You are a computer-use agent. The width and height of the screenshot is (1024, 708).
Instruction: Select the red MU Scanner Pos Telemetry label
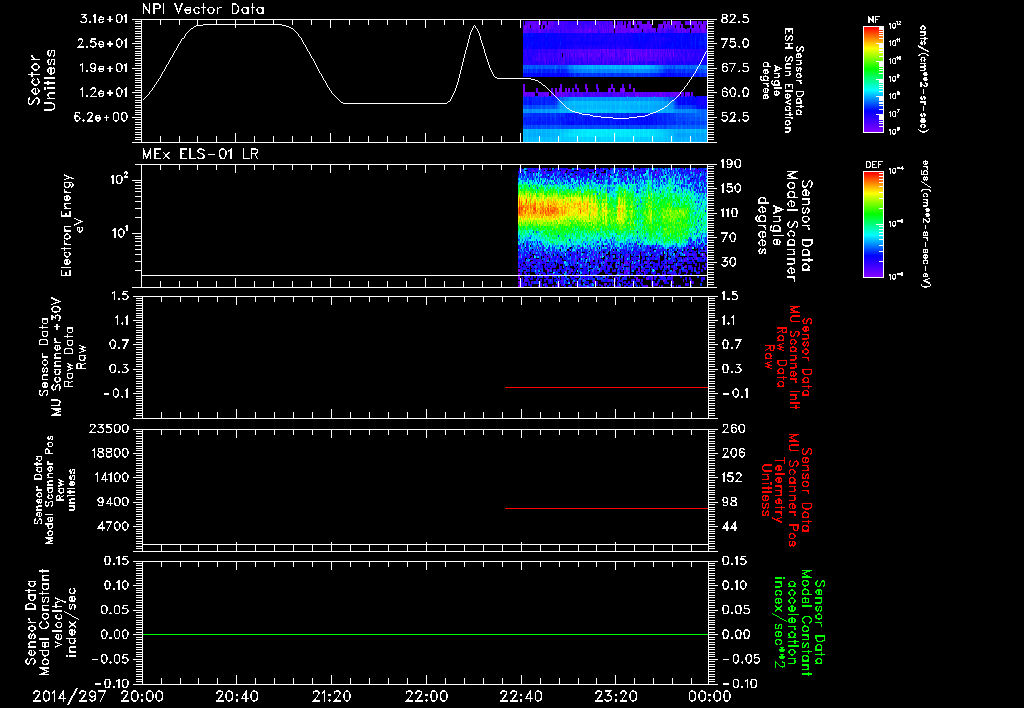tap(786, 490)
